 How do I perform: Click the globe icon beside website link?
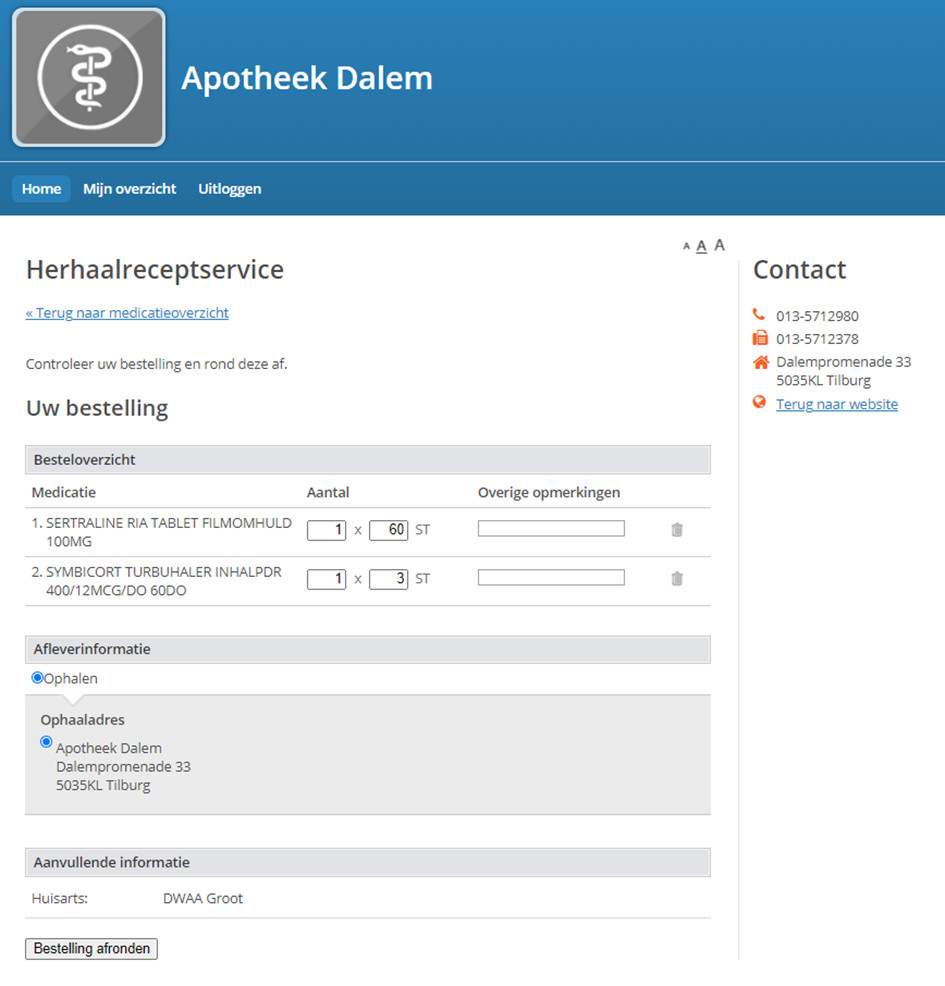click(760, 402)
